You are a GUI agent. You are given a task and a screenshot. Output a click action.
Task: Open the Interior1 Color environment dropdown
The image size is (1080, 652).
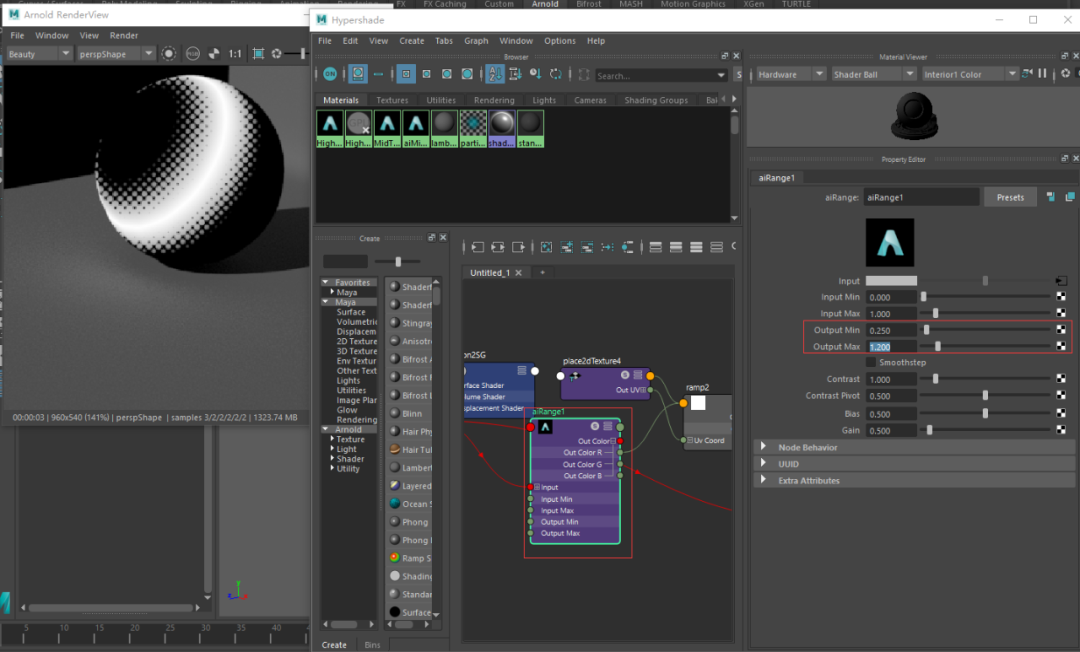coord(970,74)
